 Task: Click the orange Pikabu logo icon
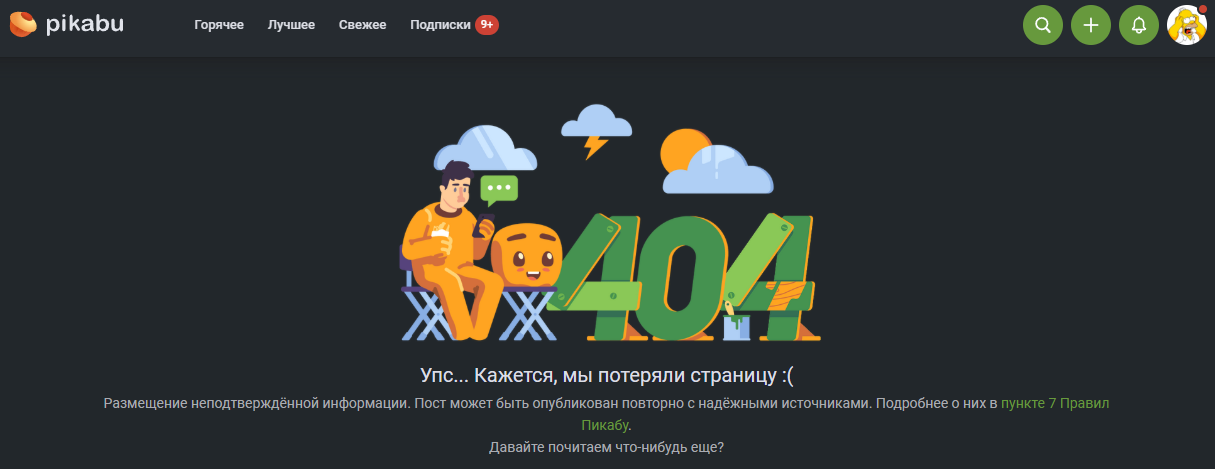pos(24,24)
